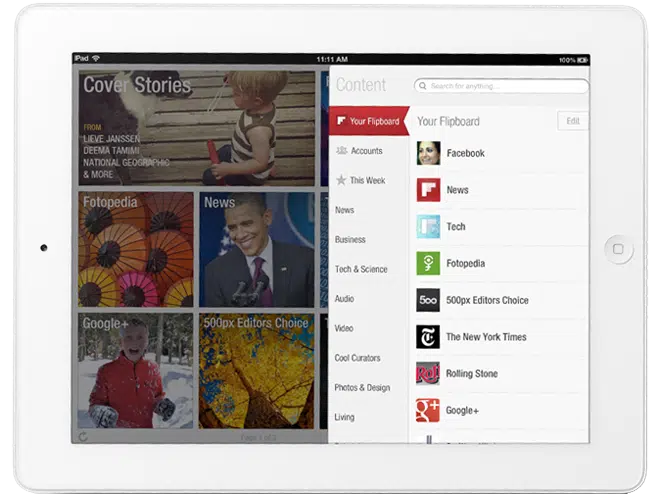
Task: Tap the Google+ label in list
Action: pos(462,410)
